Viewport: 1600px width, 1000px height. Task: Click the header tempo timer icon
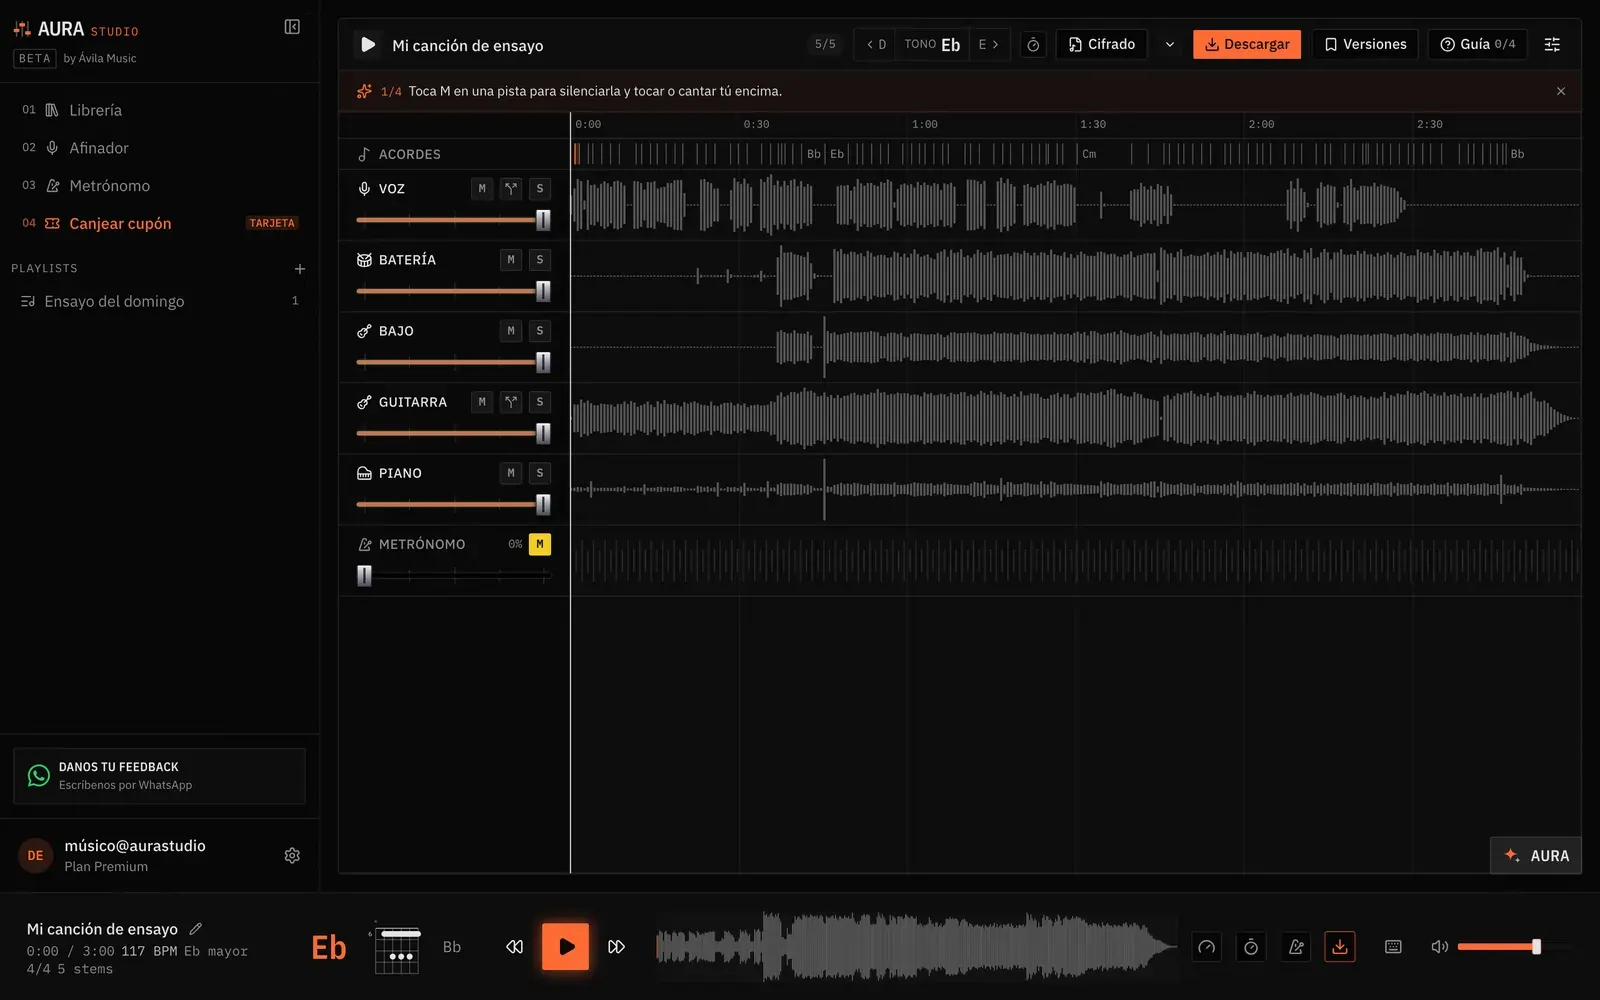(x=1033, y=45)
